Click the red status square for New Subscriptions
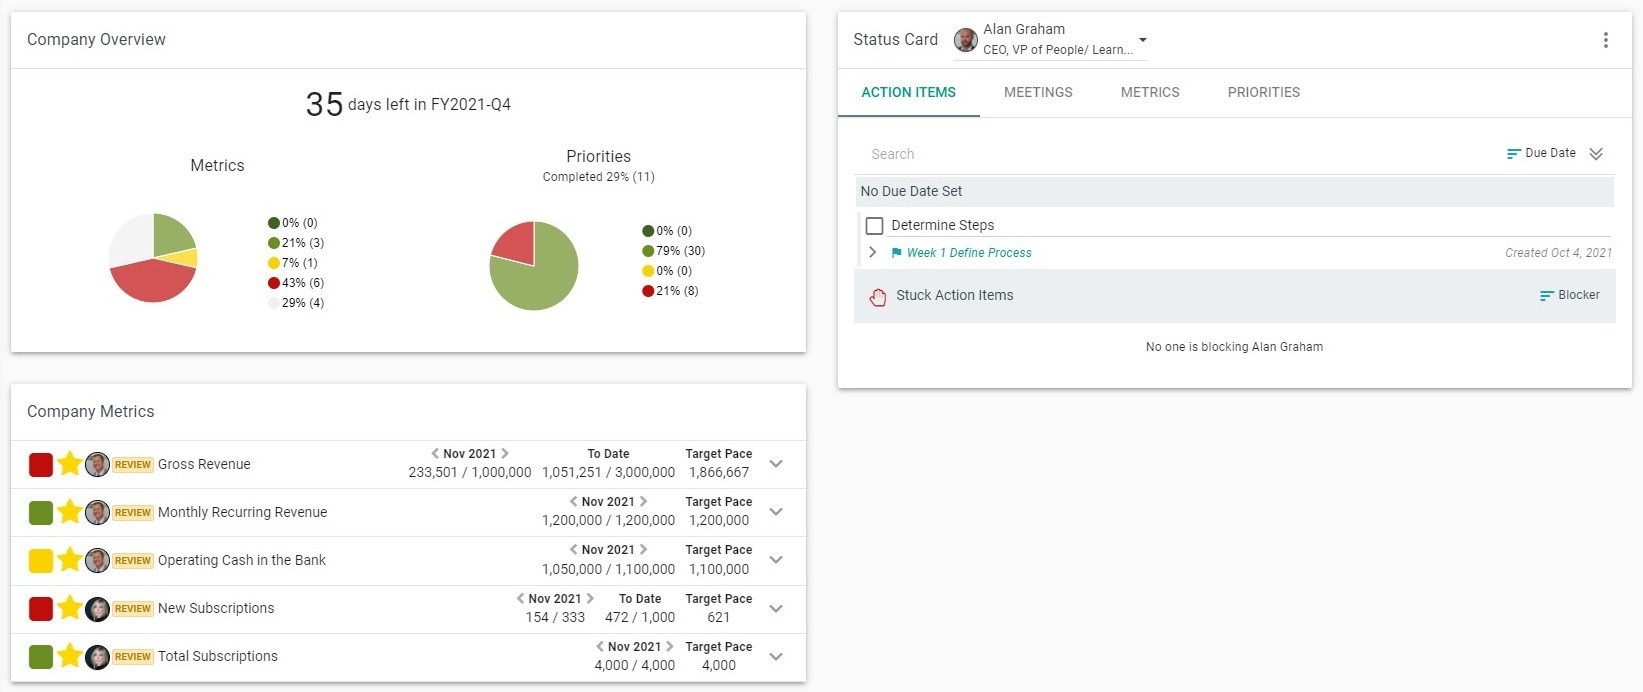1643x692 pixels. pyautogui.click(x=41, y=609)
